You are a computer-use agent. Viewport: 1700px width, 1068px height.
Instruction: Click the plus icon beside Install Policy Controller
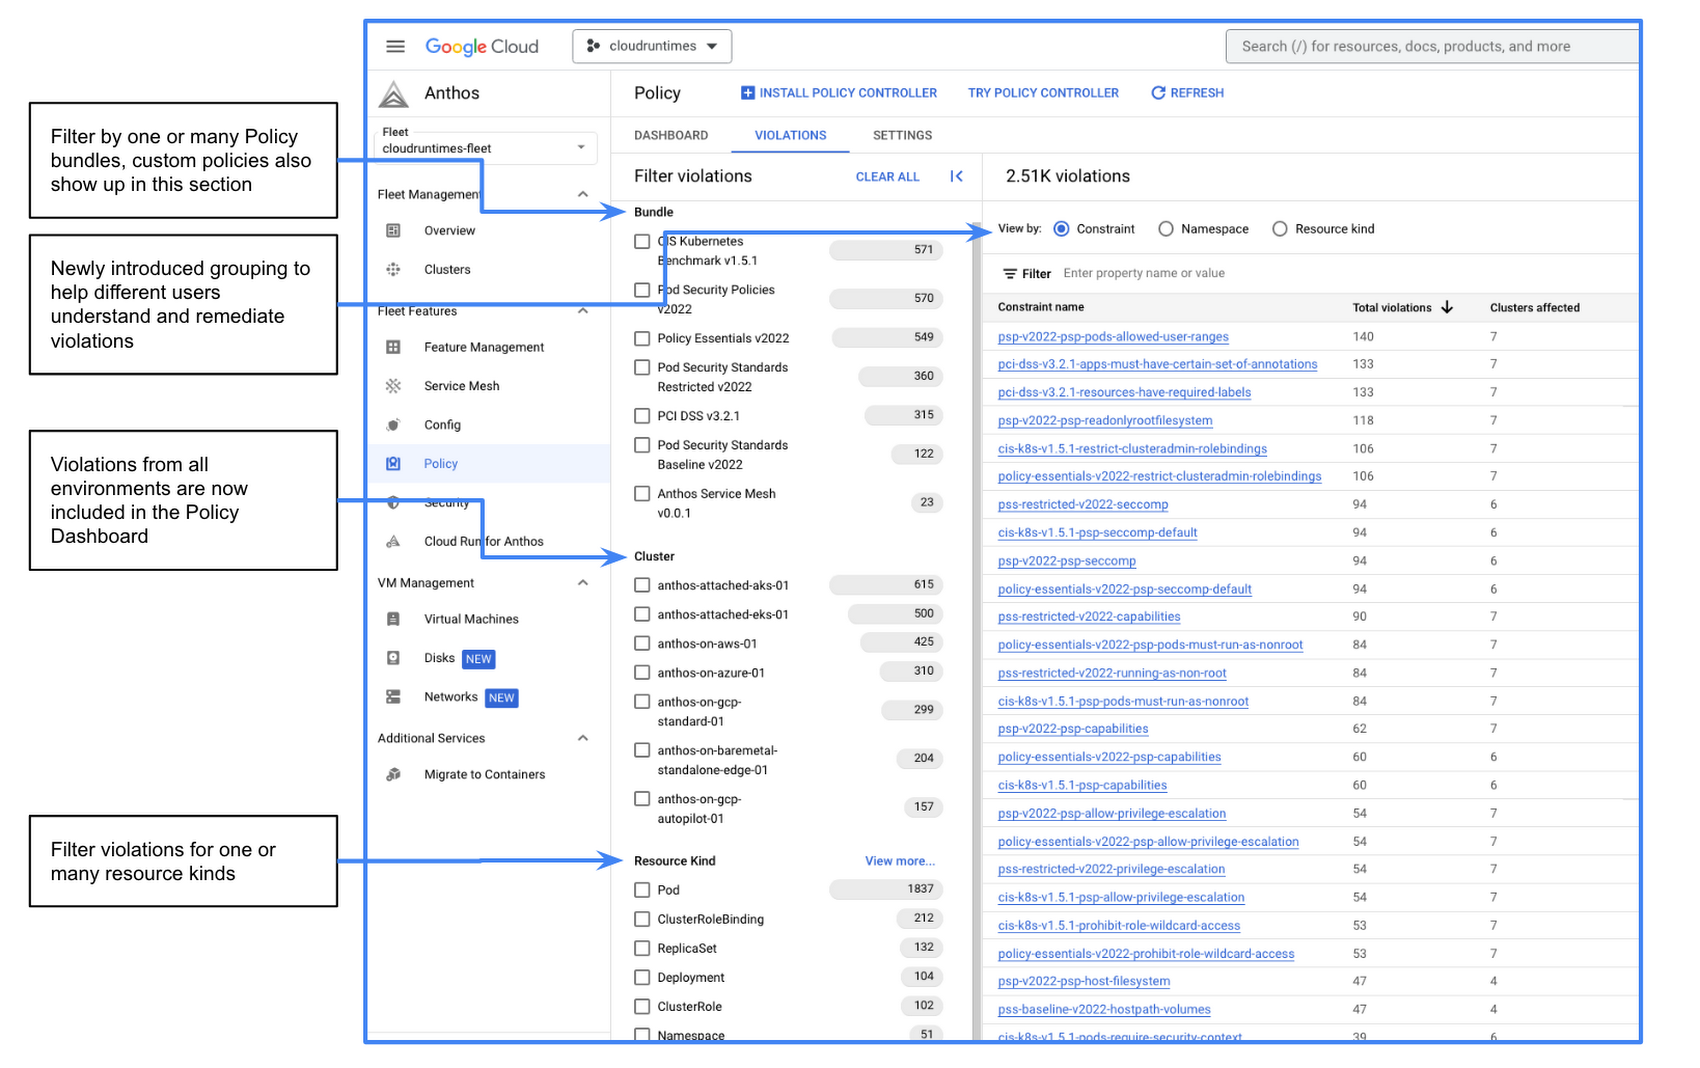(x=747, y=93)
